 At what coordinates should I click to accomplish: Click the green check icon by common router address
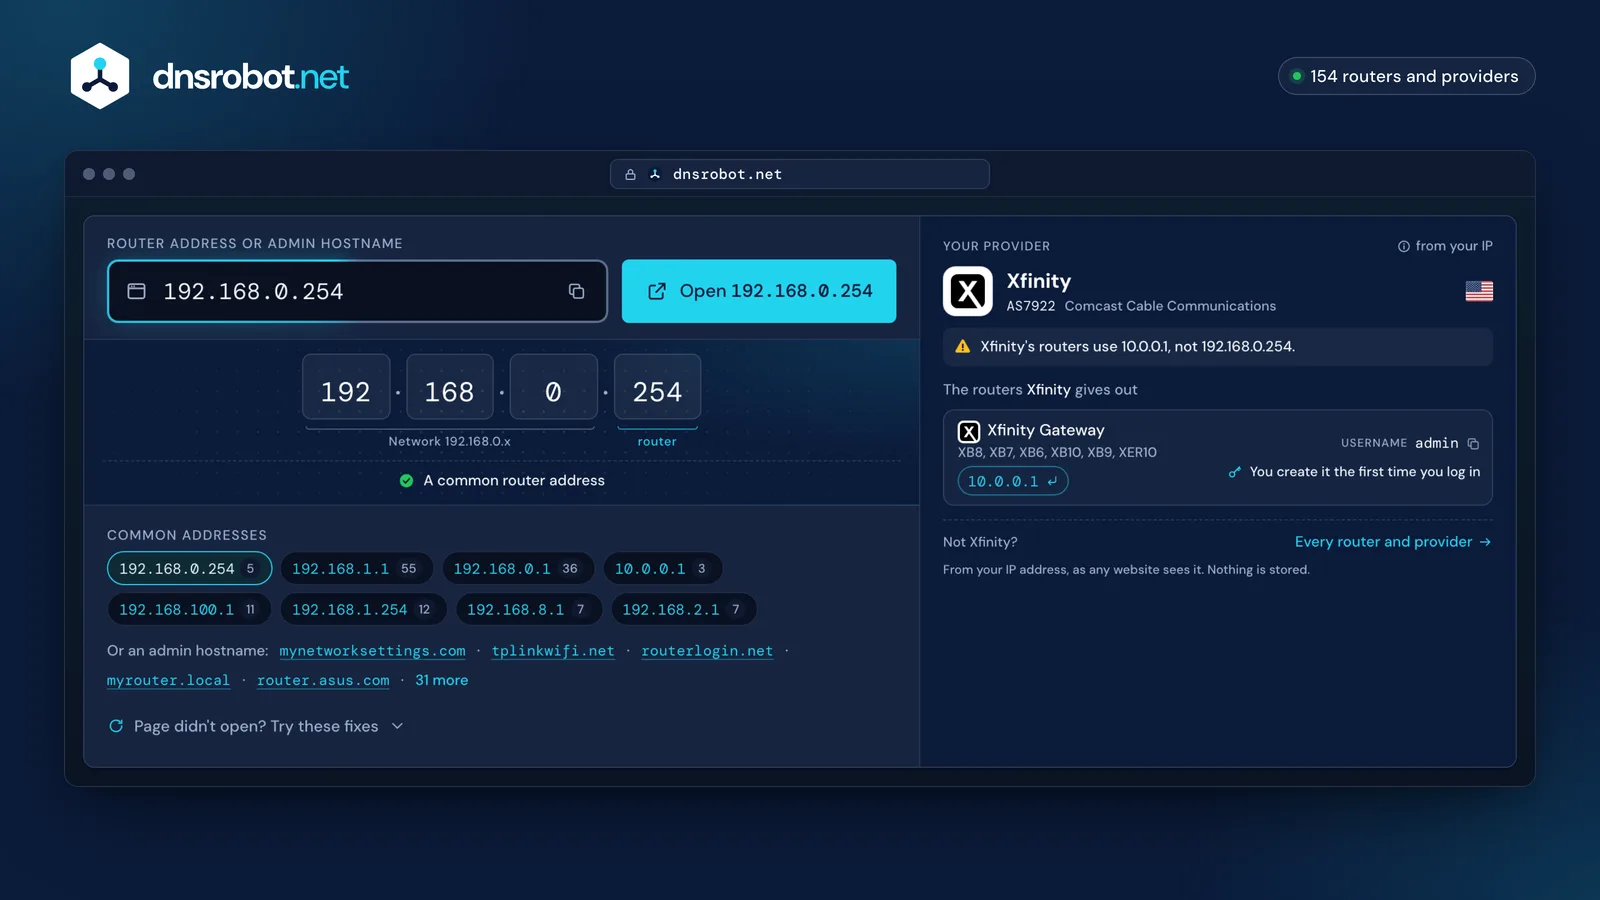coord(406,481)
